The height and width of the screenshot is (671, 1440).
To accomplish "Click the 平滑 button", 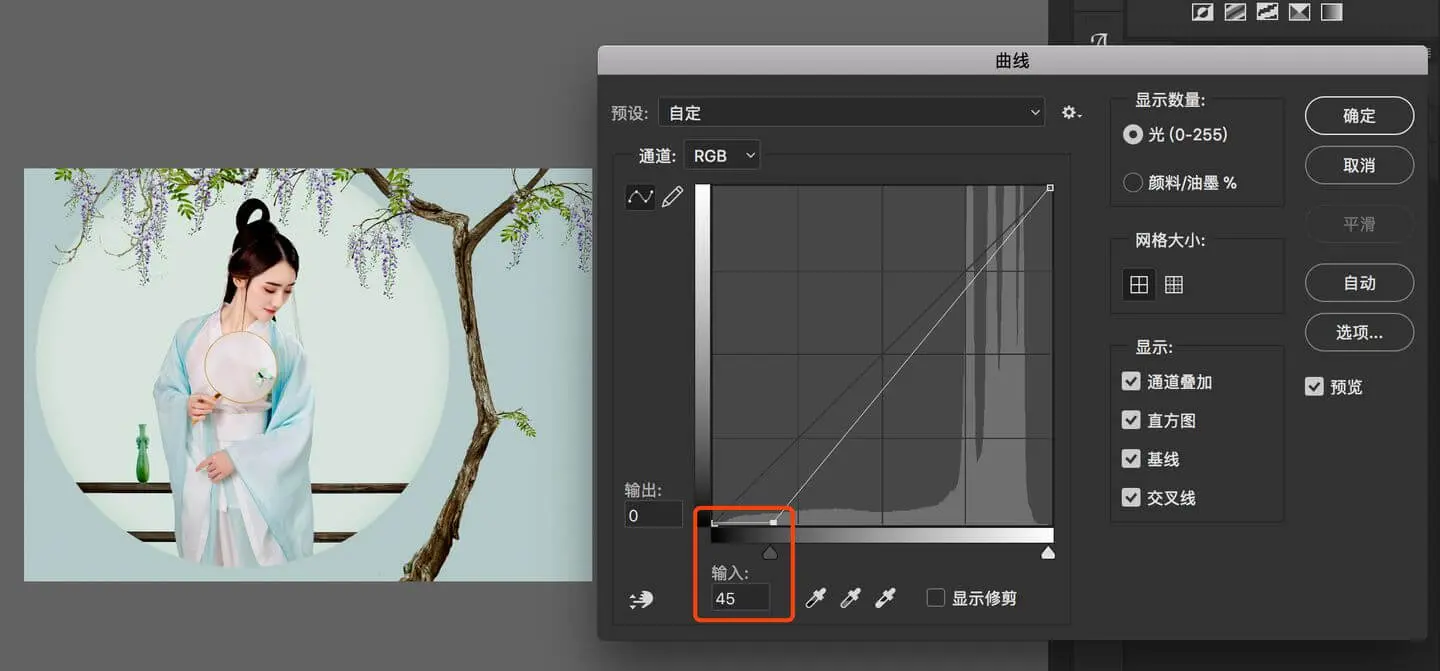I will pyautogui.click(x=1359, y=224).
